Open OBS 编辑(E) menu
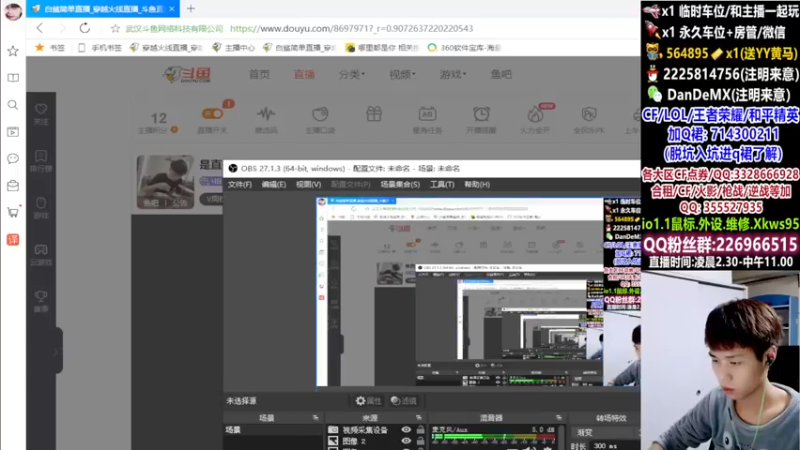 coord(273,184)
